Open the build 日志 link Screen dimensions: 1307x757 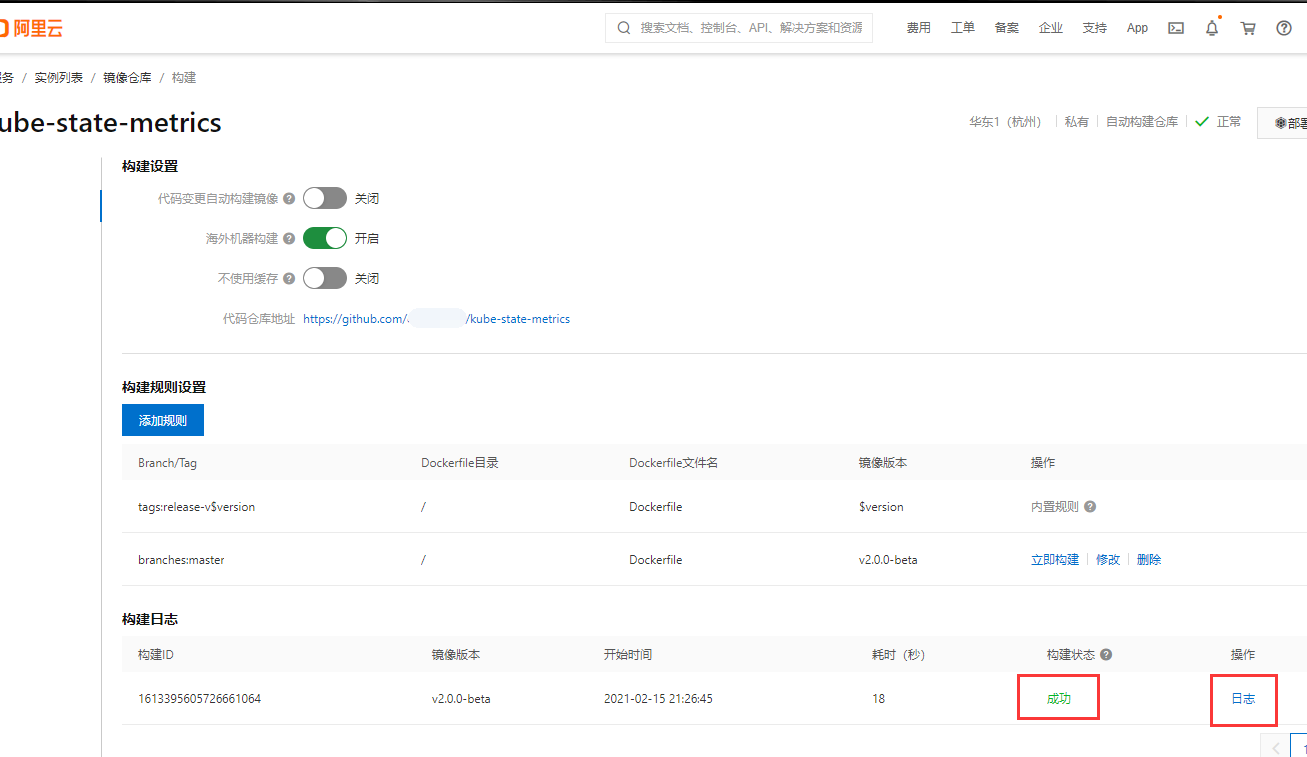(x=1243, y=698)
